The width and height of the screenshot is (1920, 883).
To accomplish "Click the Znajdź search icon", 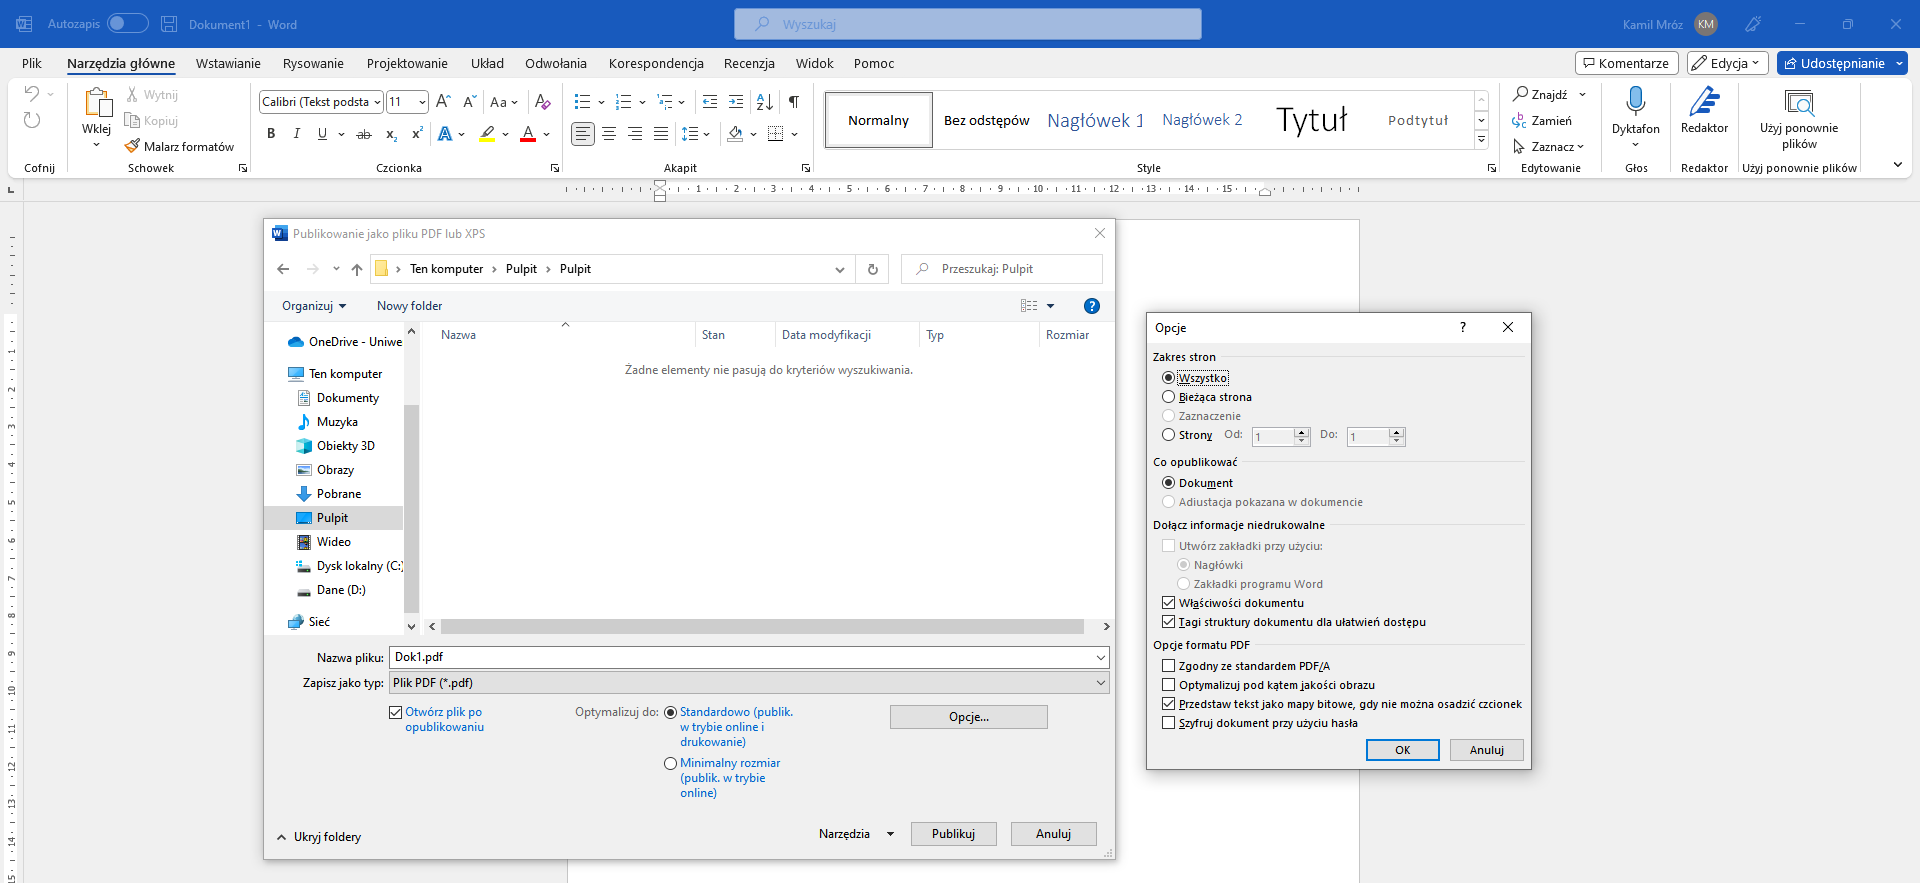I will [1541, 94].
